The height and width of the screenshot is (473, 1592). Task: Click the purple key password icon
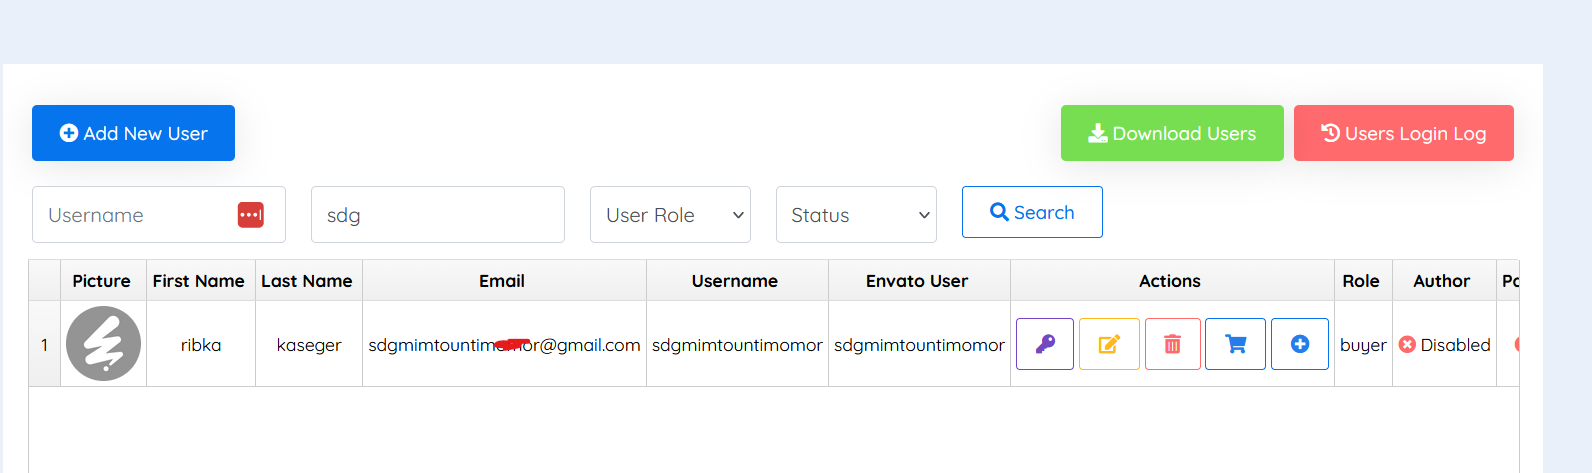1044,344
